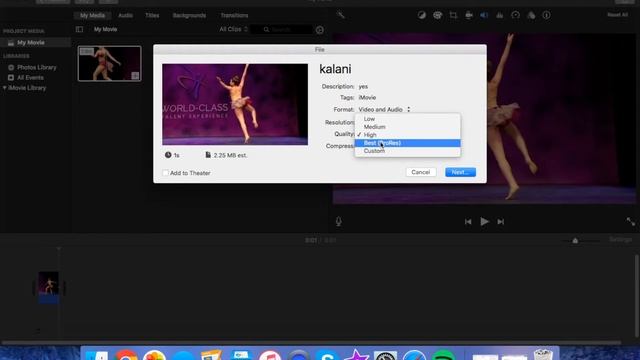The image size is (640, 360).
Task: Collapse the iMovie Library disclosure triangle
Action: point(4,88)
